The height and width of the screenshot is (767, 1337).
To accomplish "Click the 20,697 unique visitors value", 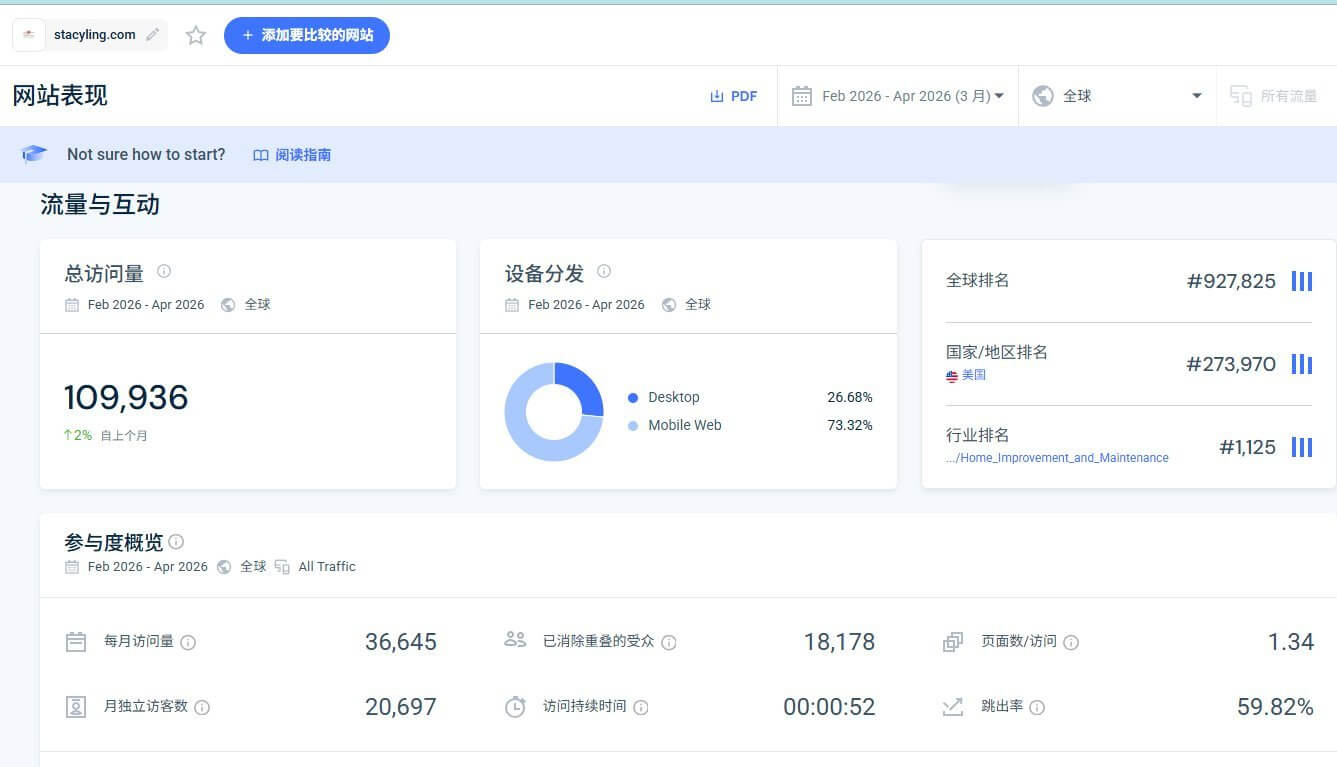I will [401, 707].
